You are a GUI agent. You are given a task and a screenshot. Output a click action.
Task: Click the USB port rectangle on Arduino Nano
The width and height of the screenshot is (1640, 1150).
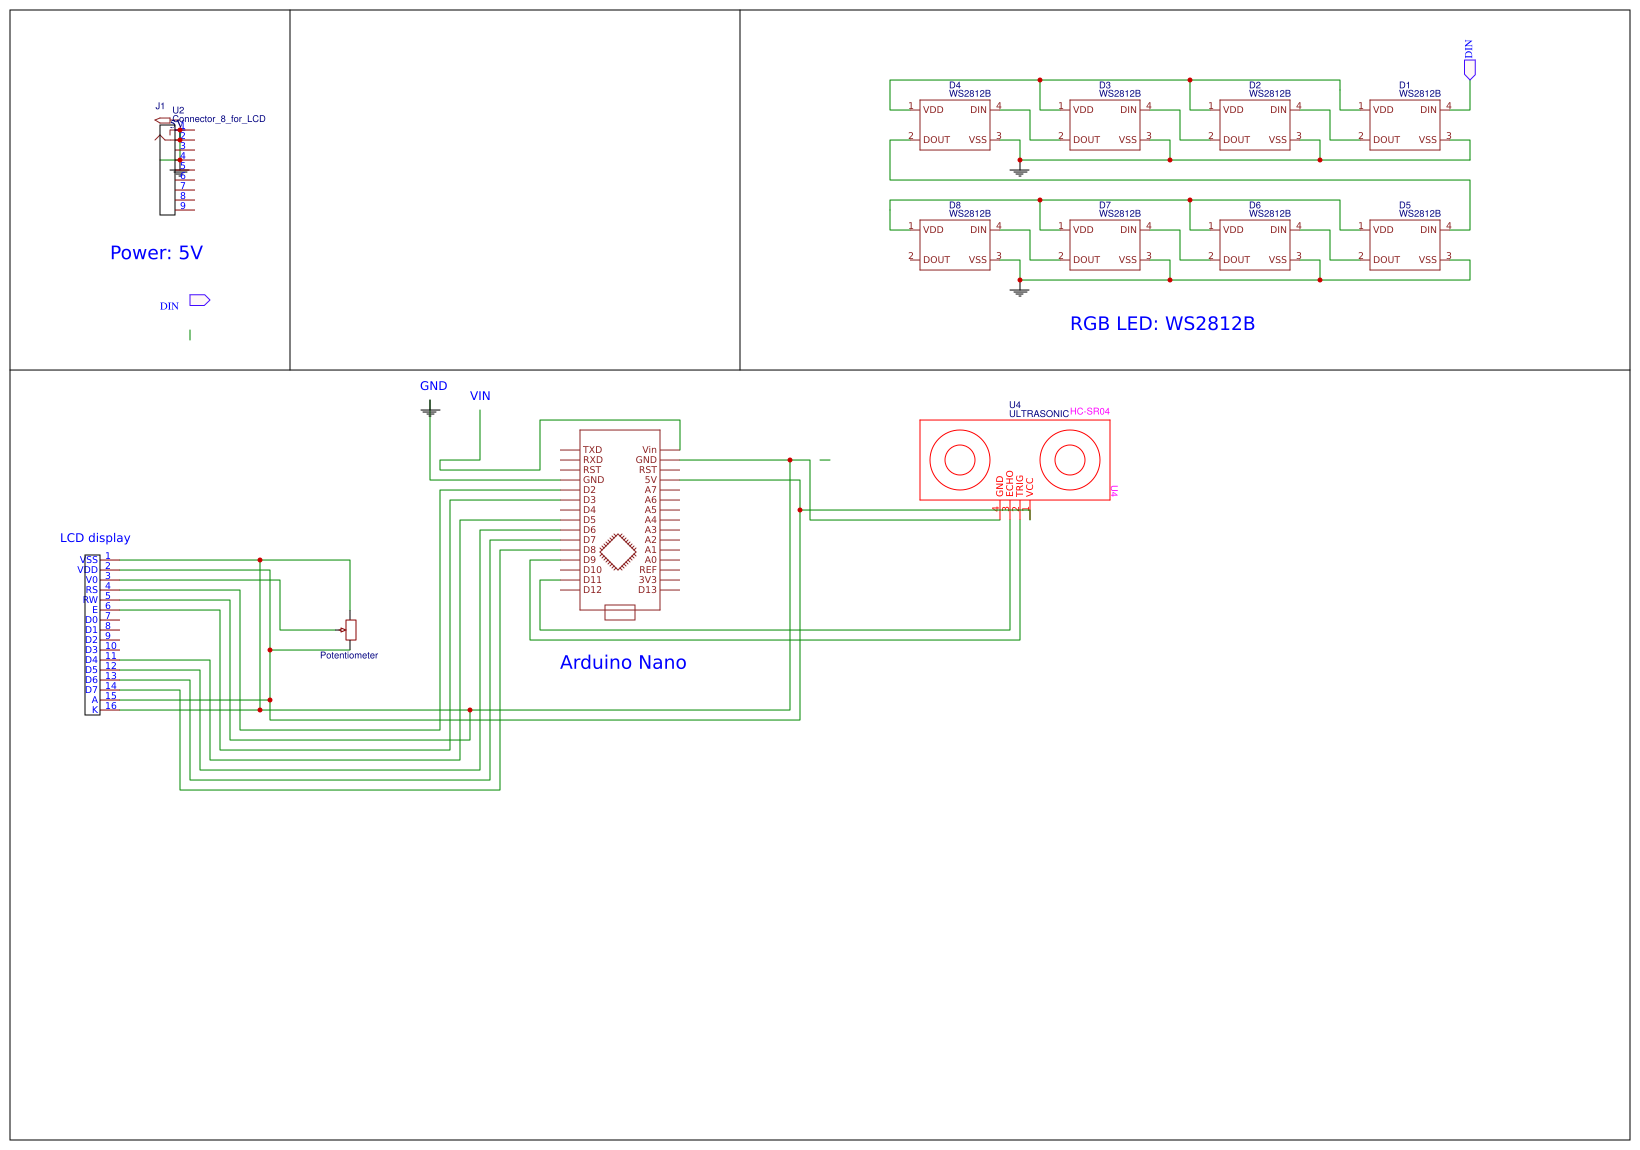coord(620,613)
